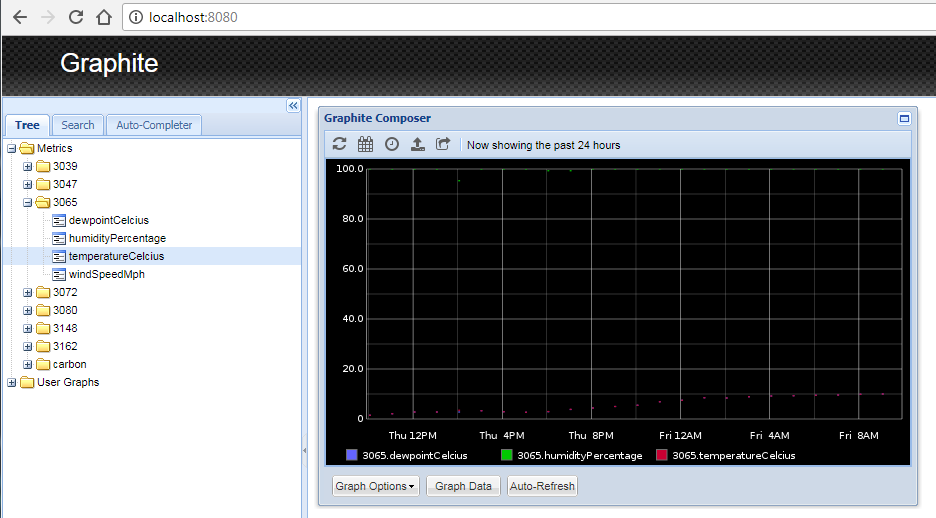
Task: Open the clock recent time range selector
Action: point(392,144)
